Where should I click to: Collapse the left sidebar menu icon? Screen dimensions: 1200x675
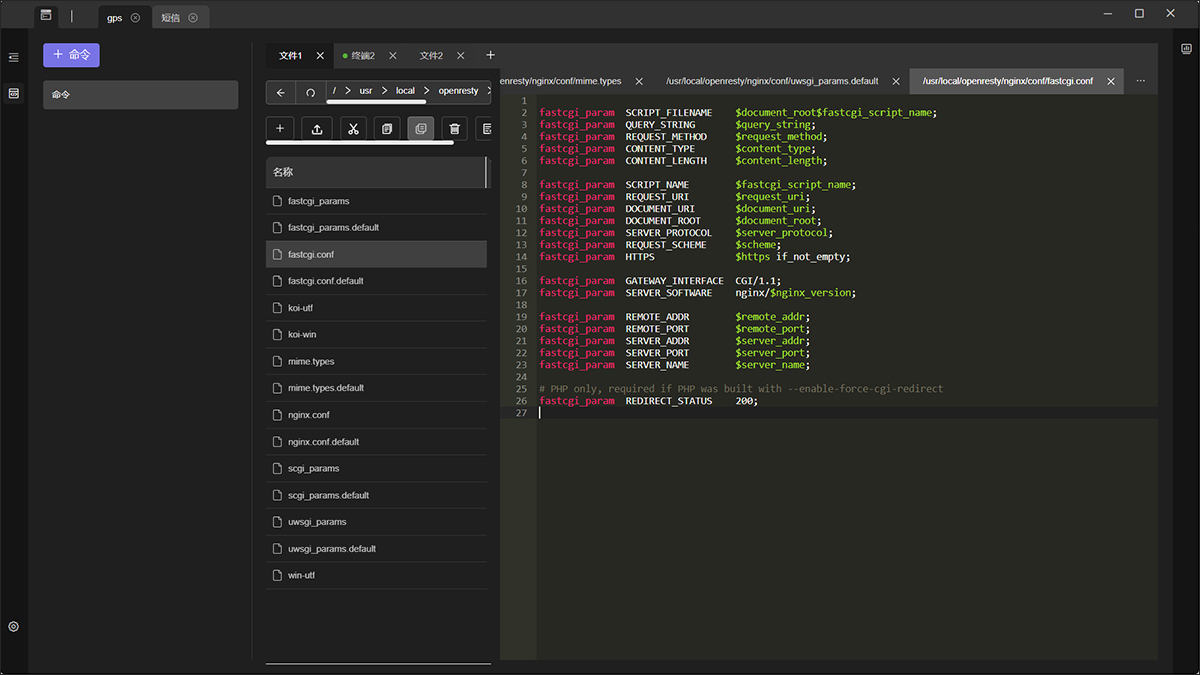tap(14, 58)
